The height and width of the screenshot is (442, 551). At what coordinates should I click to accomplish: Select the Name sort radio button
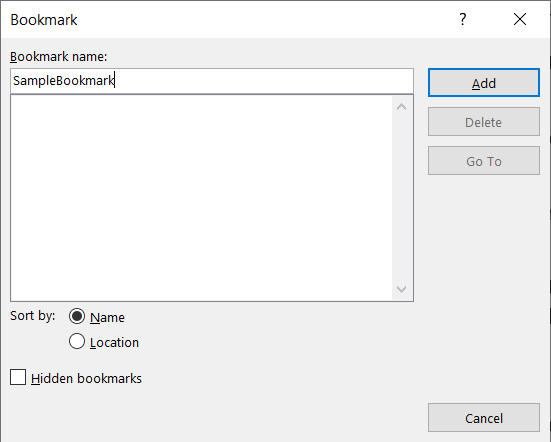pyautogui.click(x=77, y=316)
